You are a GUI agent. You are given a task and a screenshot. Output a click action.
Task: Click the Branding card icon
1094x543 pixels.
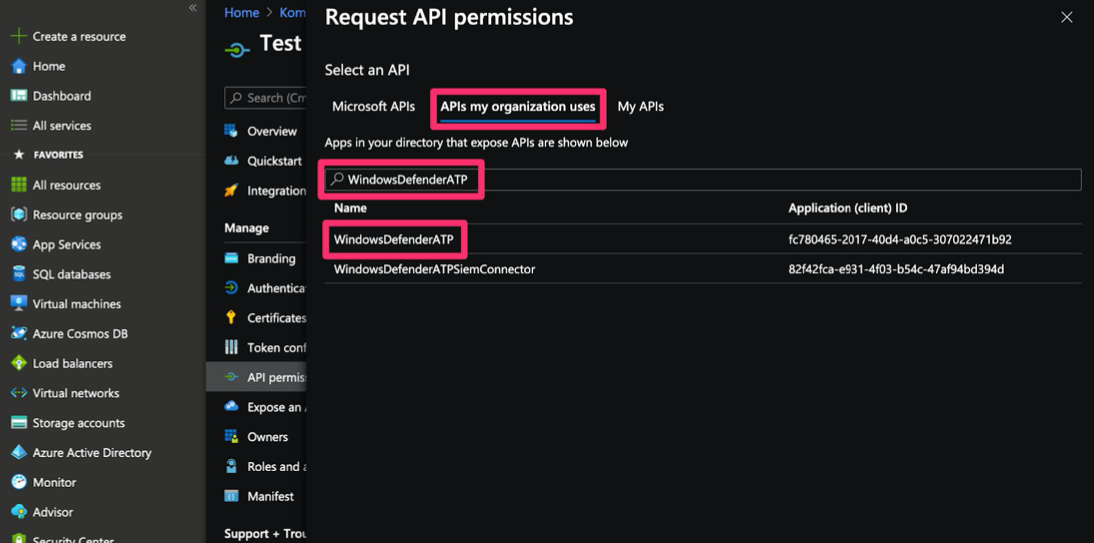[x=231, y=258]
